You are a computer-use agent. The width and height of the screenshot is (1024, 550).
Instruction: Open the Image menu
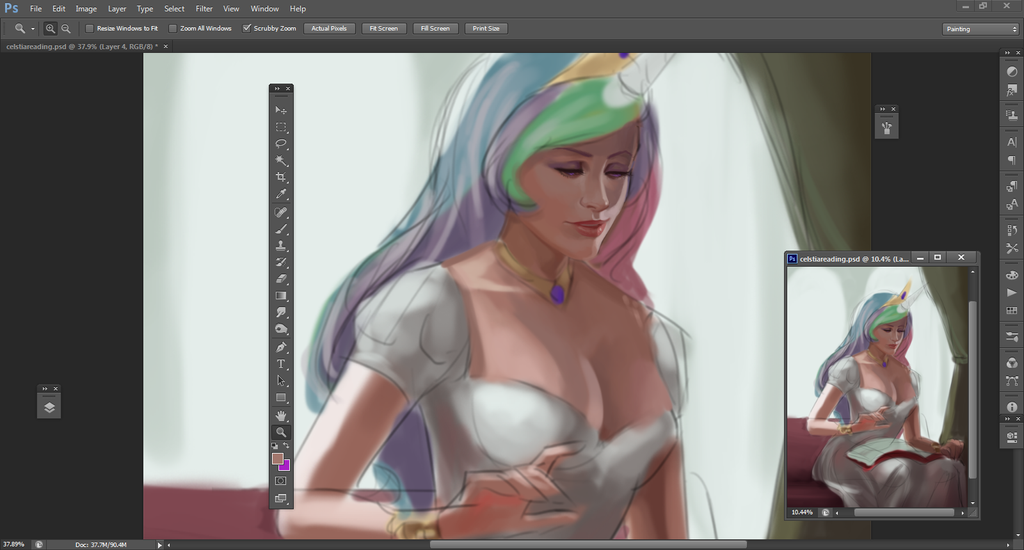(86, 8)
